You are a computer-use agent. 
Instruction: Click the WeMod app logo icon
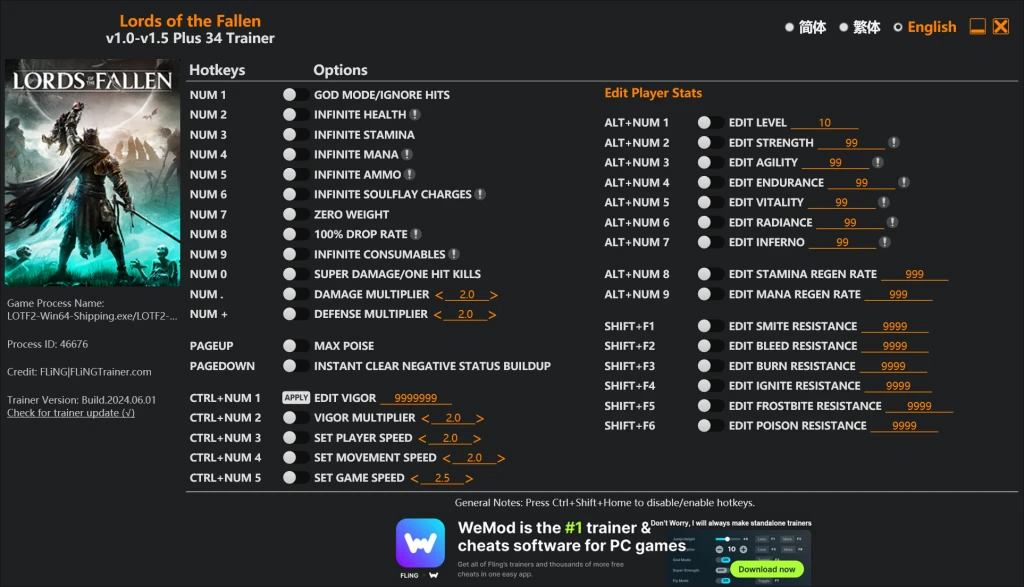pos(420,543)
